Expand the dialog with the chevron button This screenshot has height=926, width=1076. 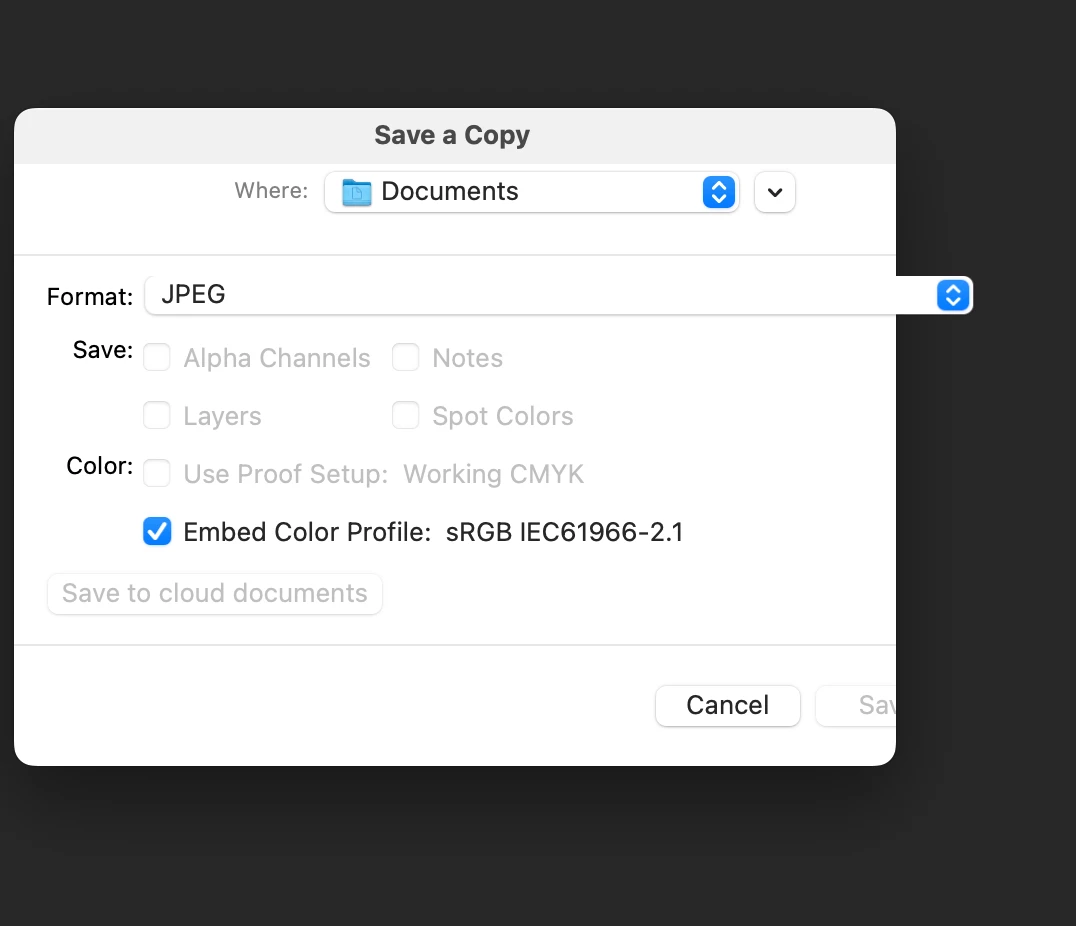pos(775,192)
